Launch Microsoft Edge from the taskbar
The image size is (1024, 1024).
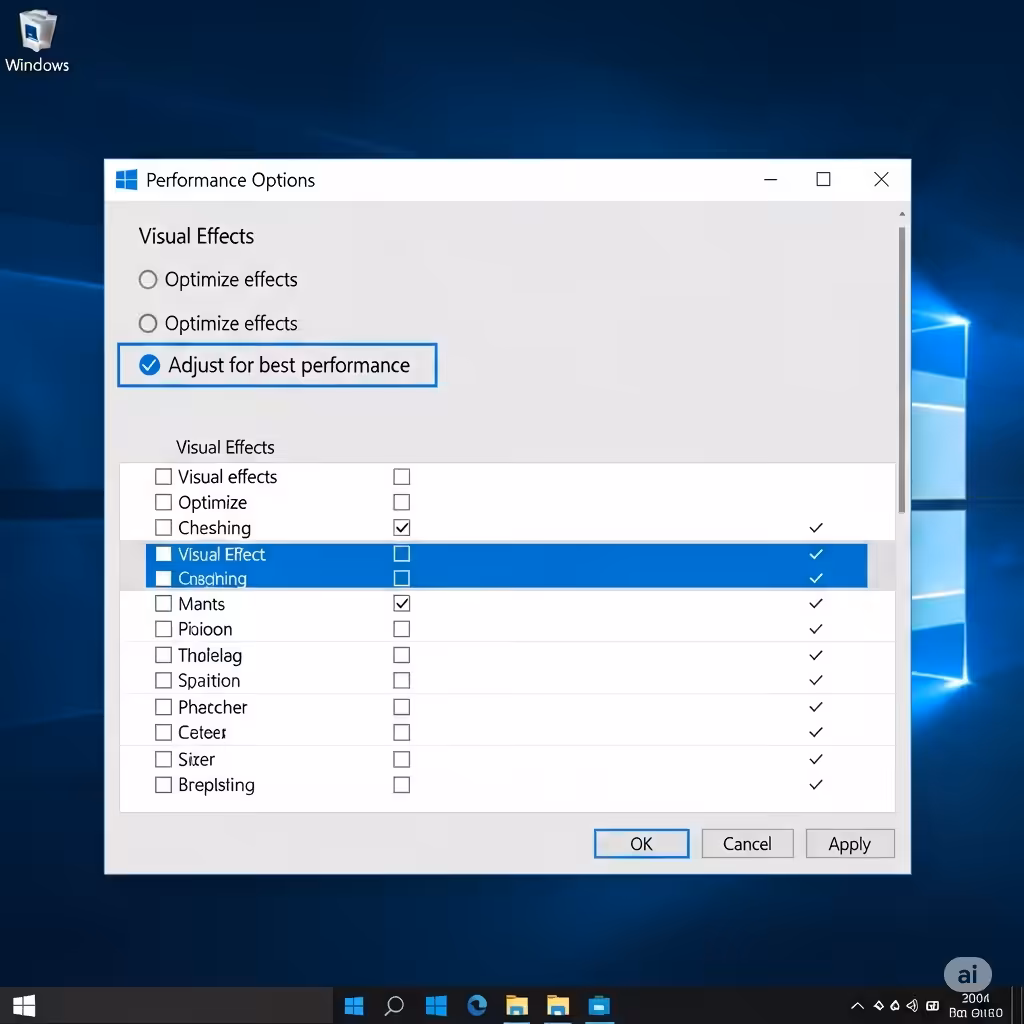tap(477, 1006)
